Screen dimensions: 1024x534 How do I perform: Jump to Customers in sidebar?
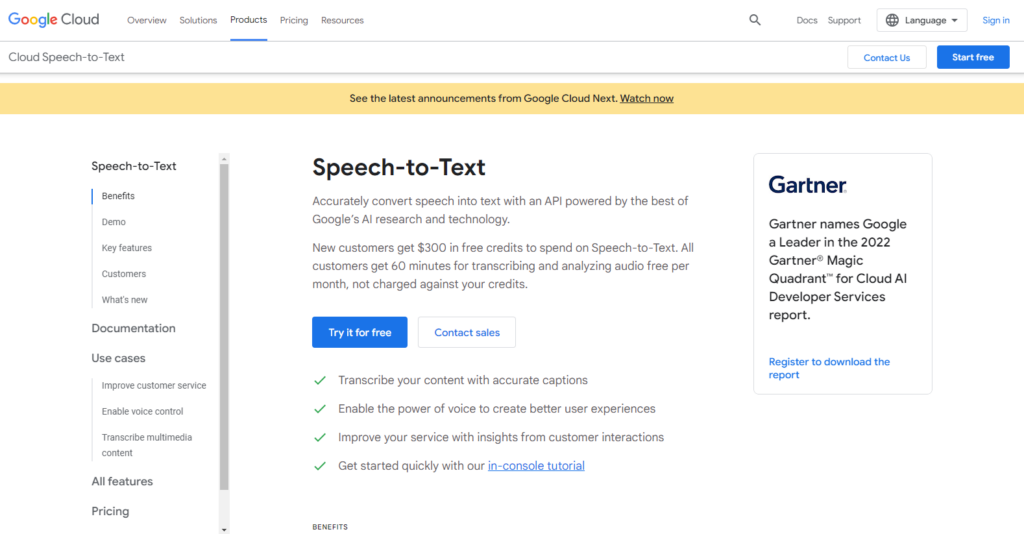pyautogui.click(x=124, y=274)
